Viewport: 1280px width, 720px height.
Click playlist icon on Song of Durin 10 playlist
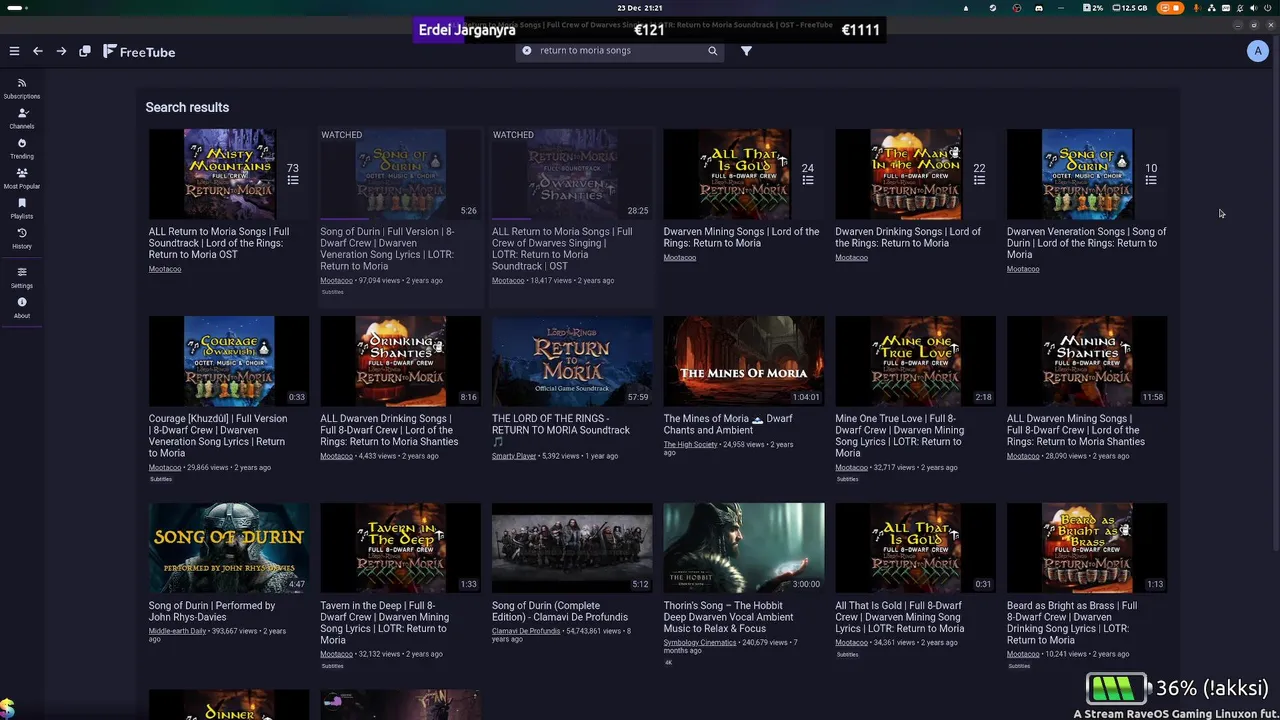[1151, 180]
